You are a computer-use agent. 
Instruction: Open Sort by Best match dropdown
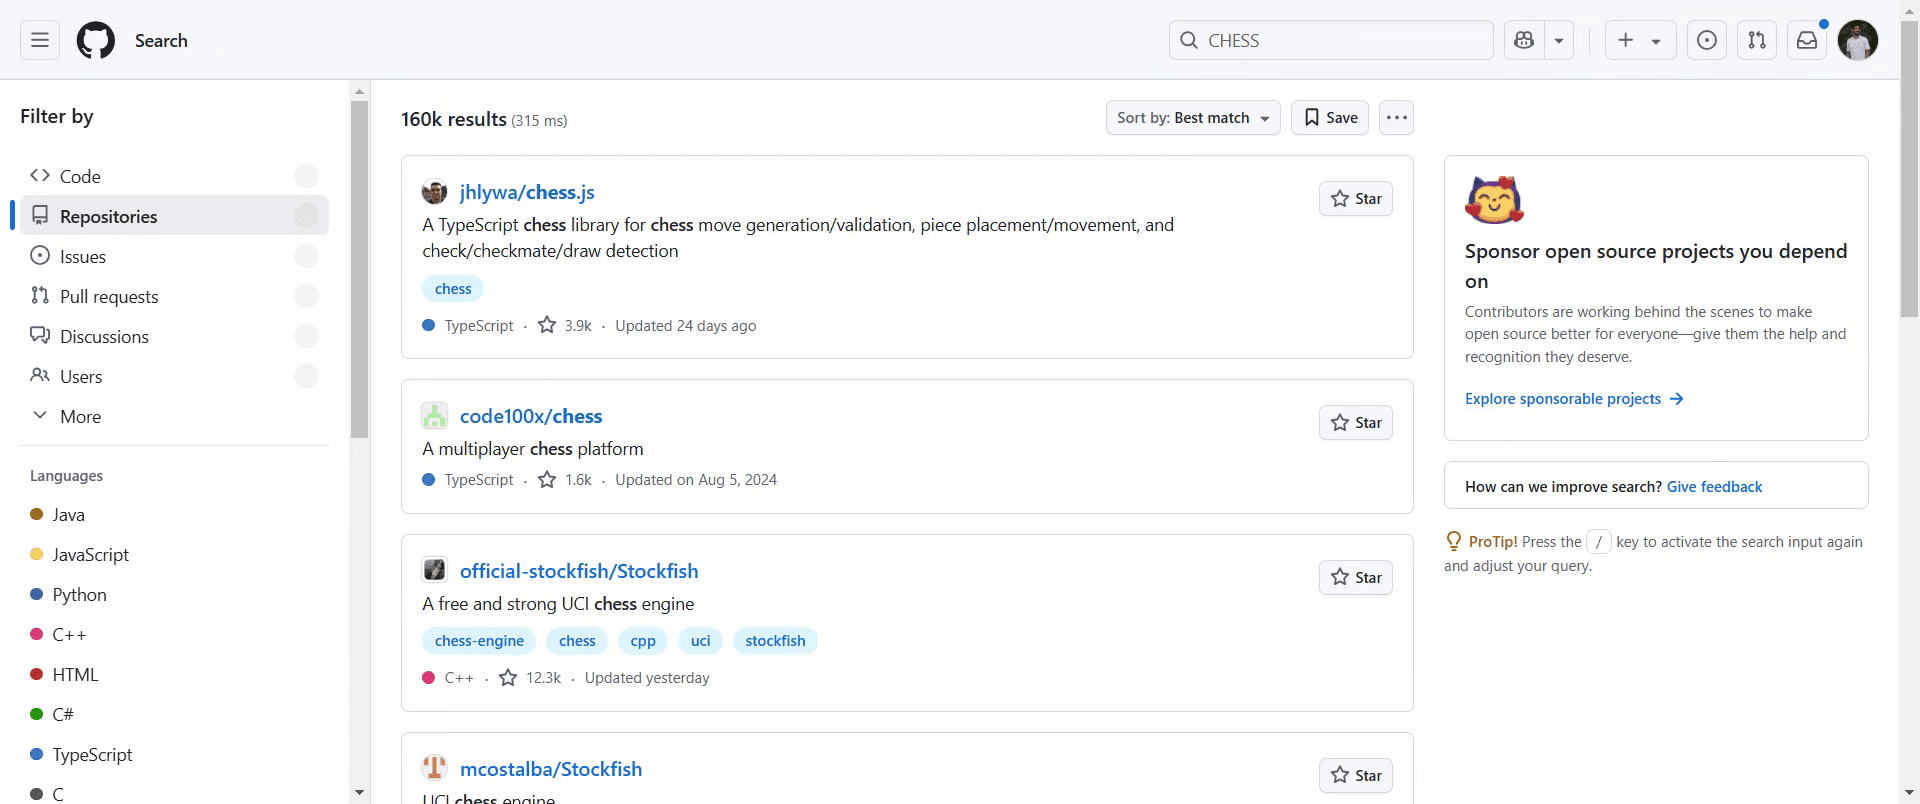click(x=1193, y=118)
